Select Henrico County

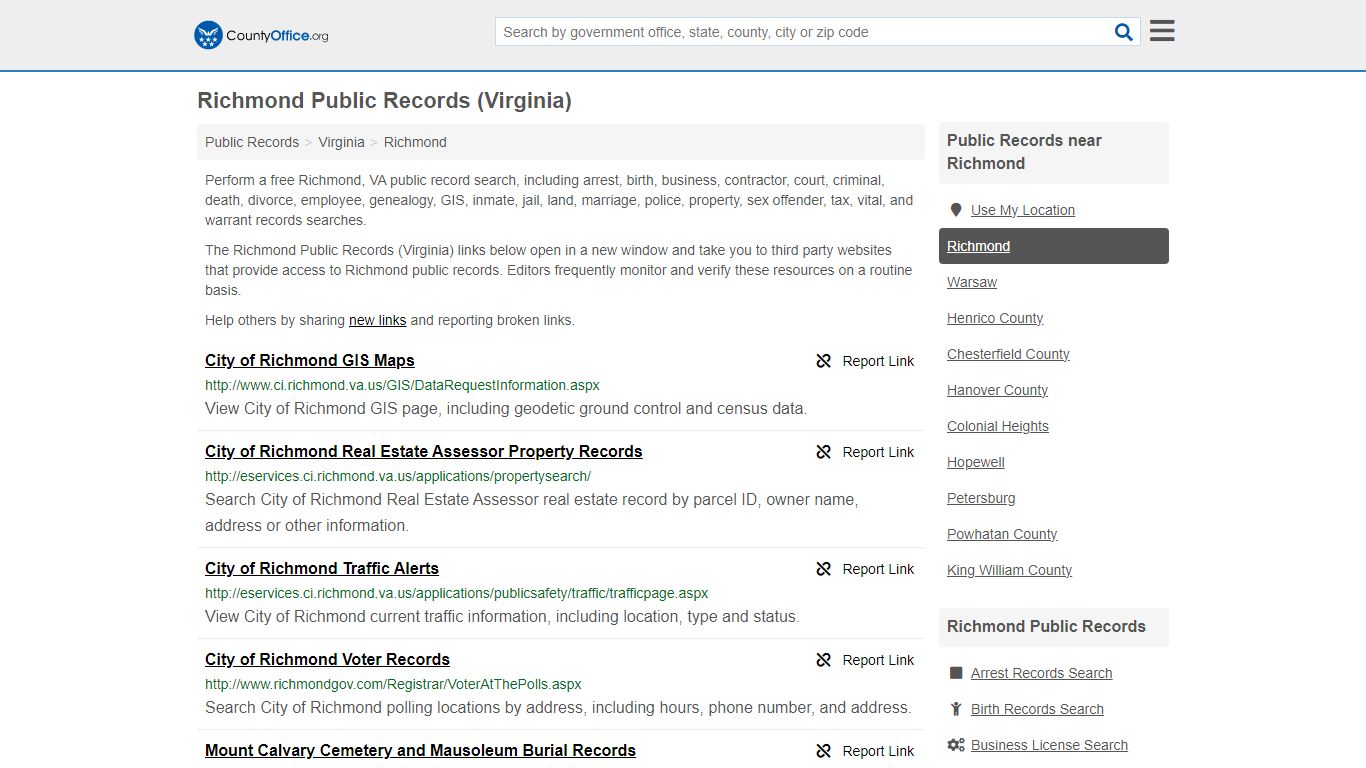pos(995,318)
